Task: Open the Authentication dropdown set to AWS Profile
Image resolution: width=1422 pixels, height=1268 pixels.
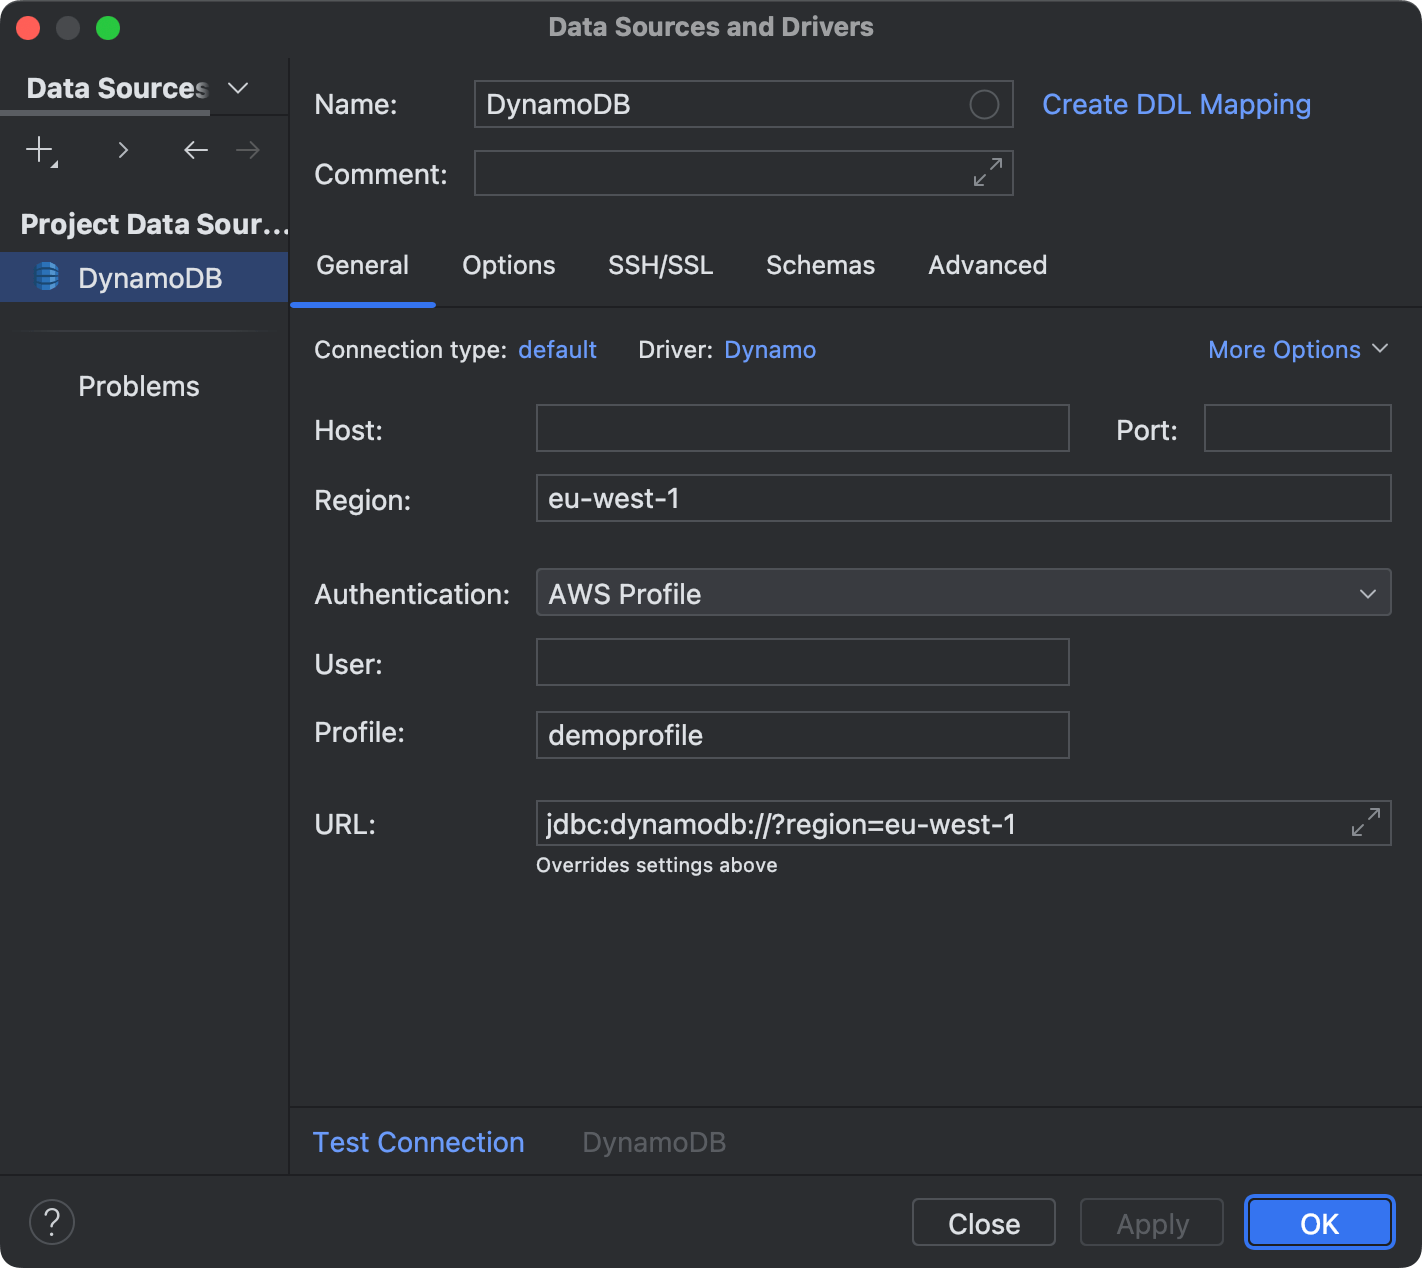Action: [1366, 592]
